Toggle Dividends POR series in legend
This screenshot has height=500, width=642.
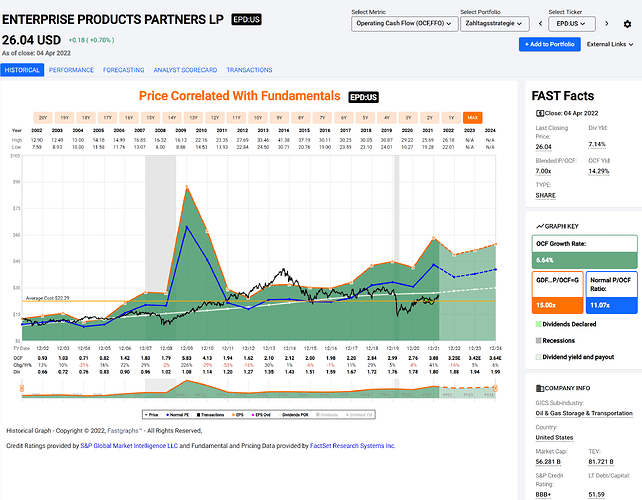[293, 415]
